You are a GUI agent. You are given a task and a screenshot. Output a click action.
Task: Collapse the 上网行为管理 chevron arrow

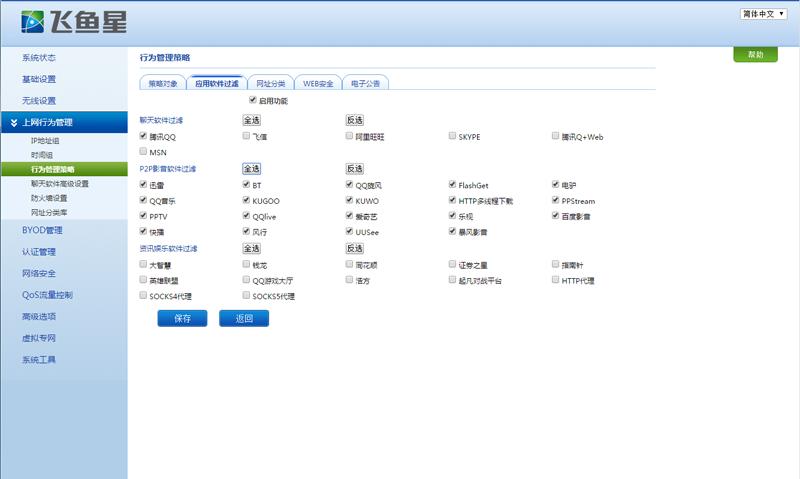14,123
